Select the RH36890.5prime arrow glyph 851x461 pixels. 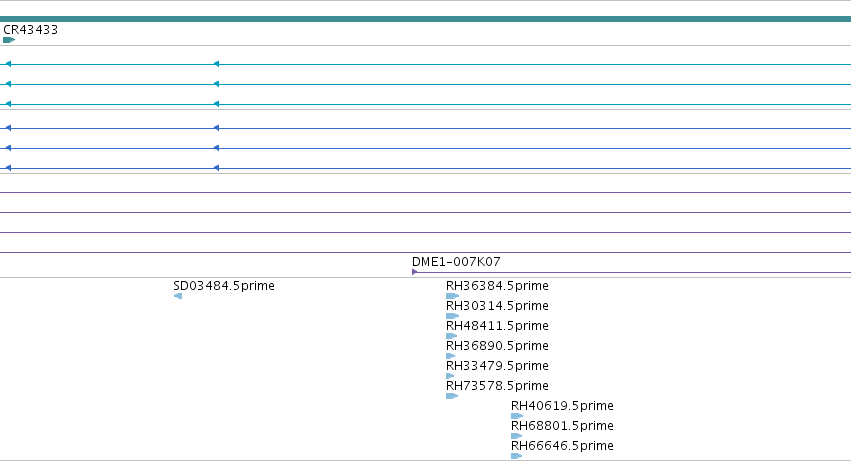tap(450, 356)
